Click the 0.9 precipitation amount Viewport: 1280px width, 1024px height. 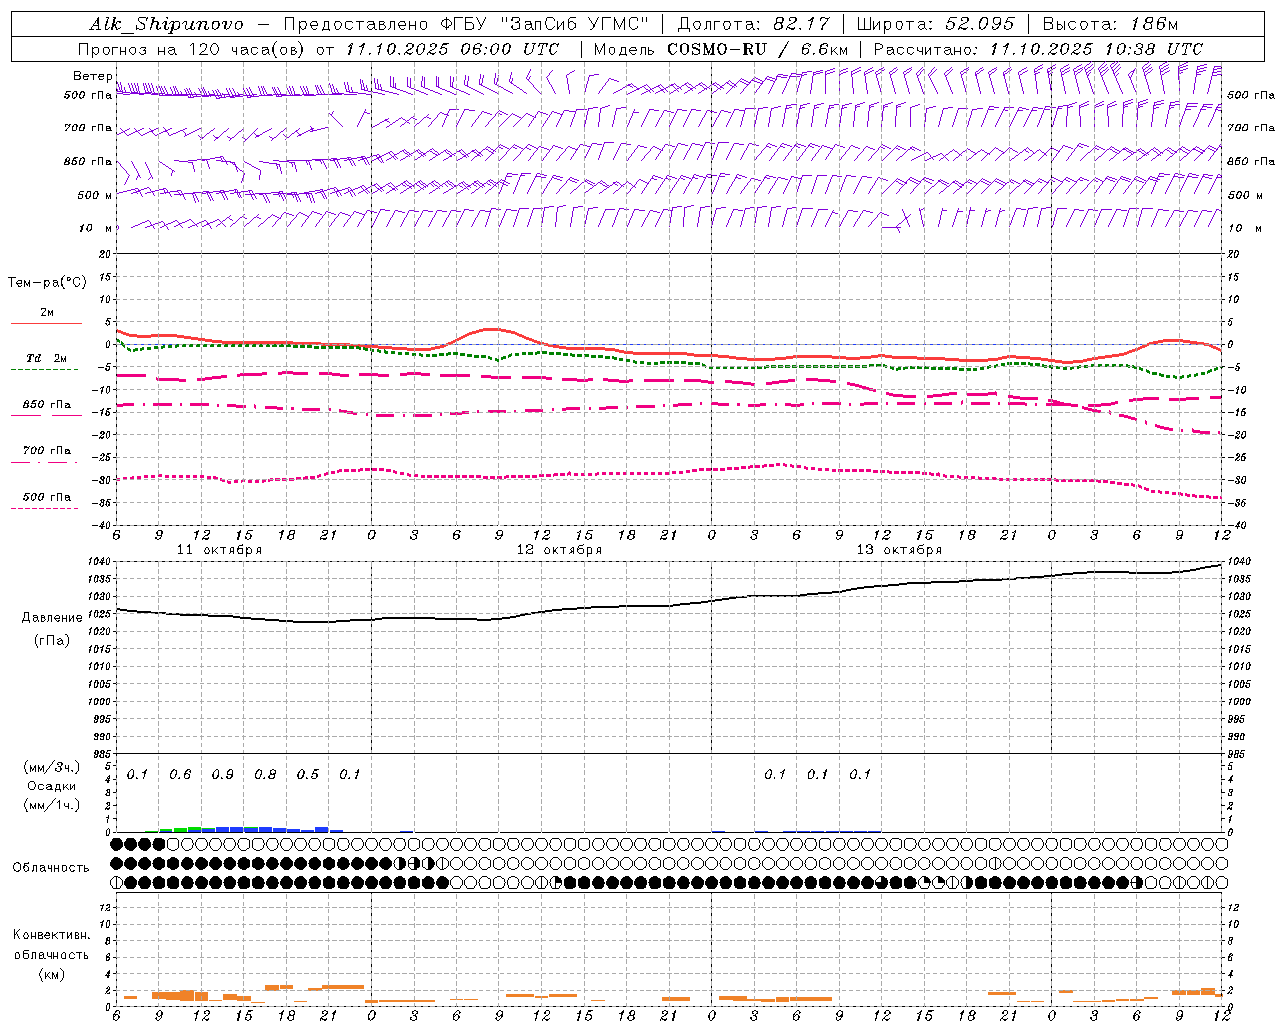pyautogui.click(x=223, y=774)
